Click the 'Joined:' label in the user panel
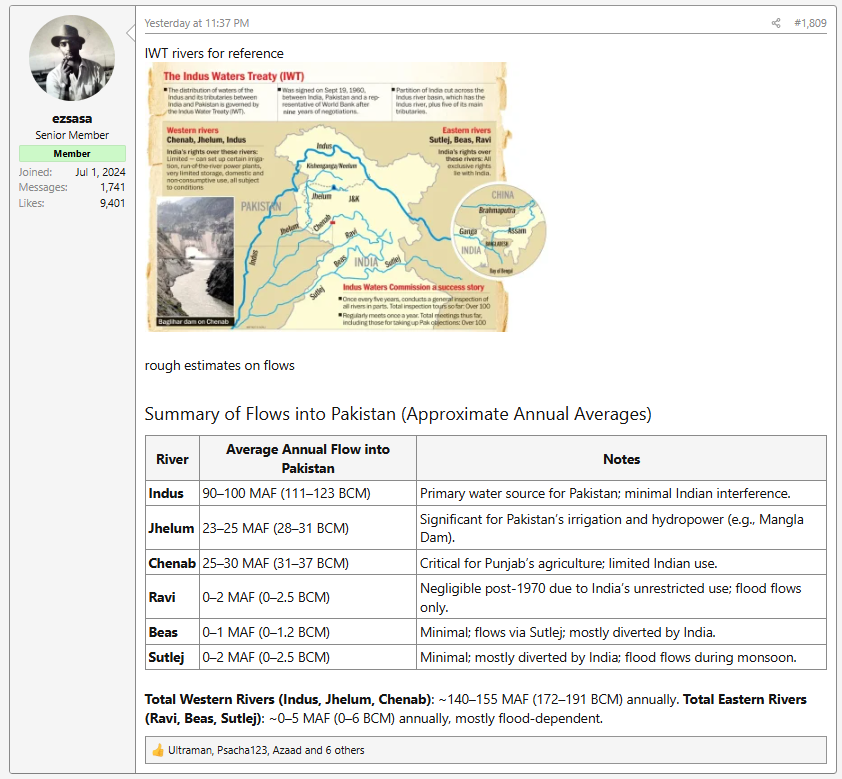Image resolution: width=842 pixels, height=779 pixels. point(35,172)
